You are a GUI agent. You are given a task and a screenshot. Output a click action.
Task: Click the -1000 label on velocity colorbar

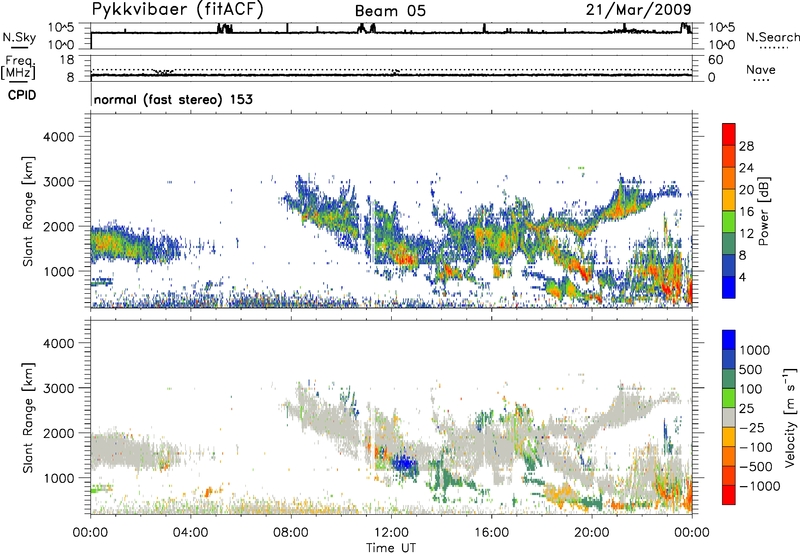tap(759, 486)
